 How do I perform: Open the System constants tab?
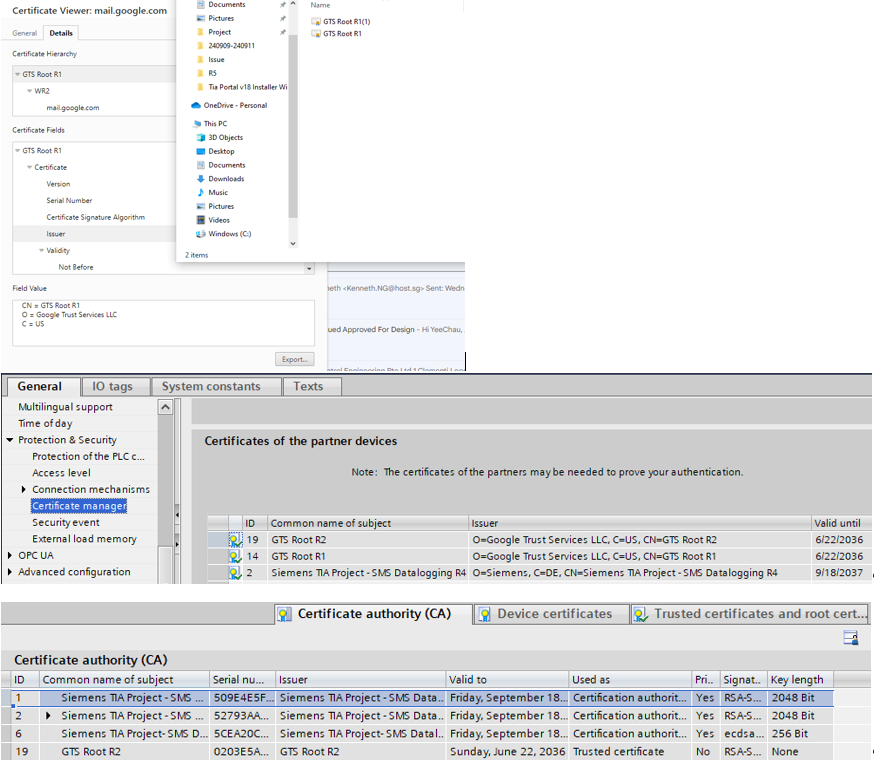coord(216,386)
